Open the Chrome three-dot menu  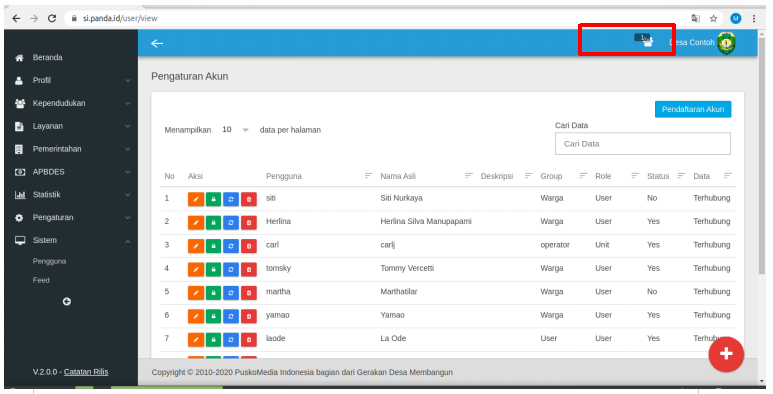pyautogui.click(x=754, y=18)
